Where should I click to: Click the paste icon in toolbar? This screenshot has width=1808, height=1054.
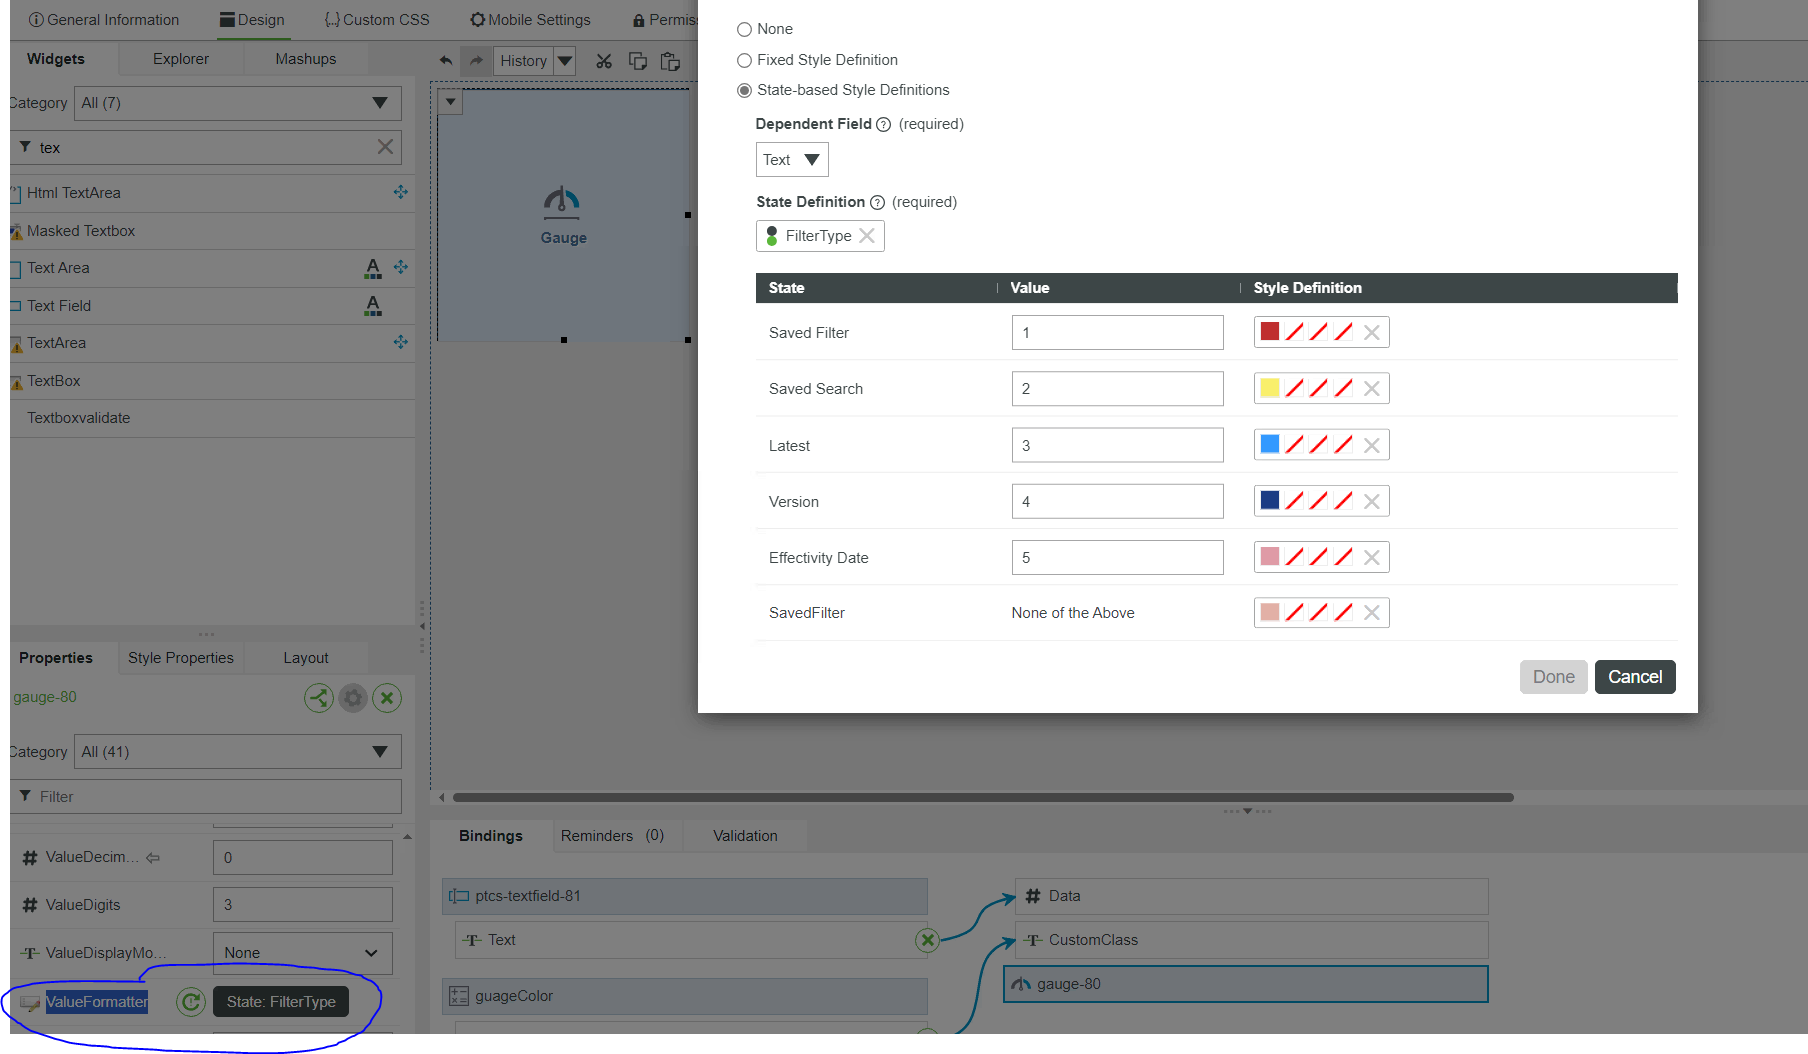coord(670,61)
